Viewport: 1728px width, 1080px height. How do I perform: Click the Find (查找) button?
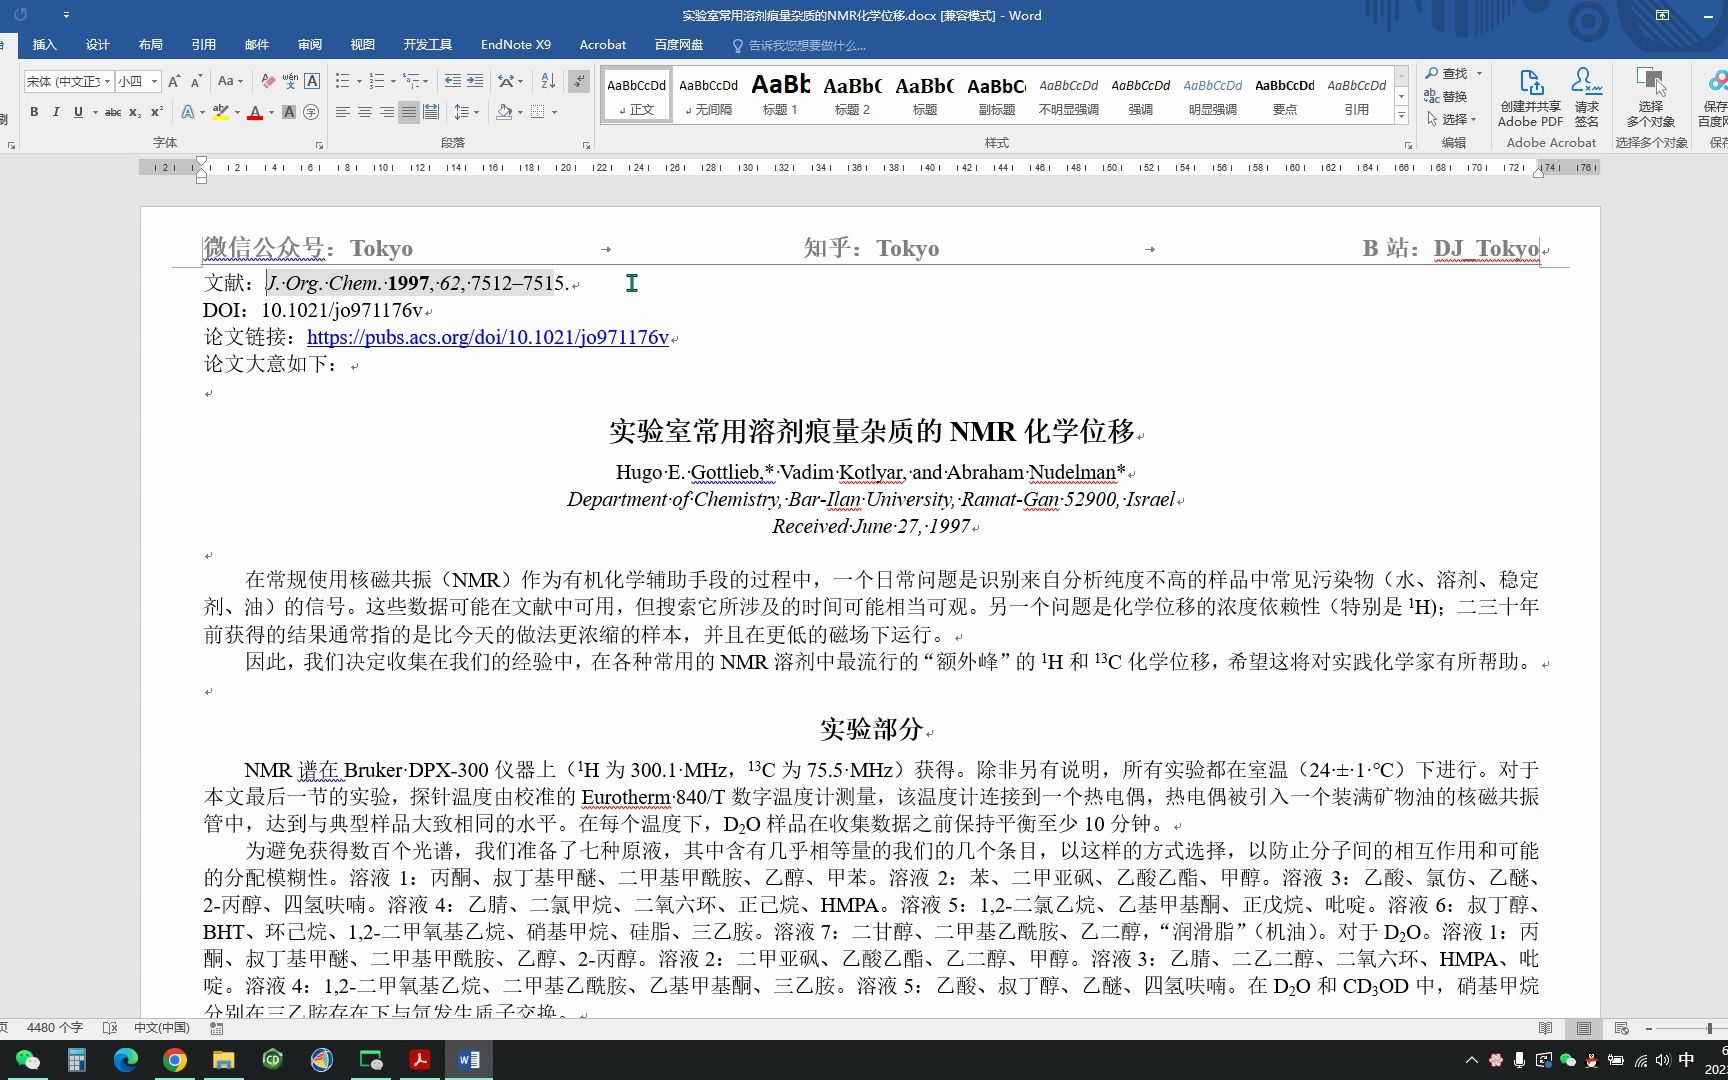point(1447,73)
